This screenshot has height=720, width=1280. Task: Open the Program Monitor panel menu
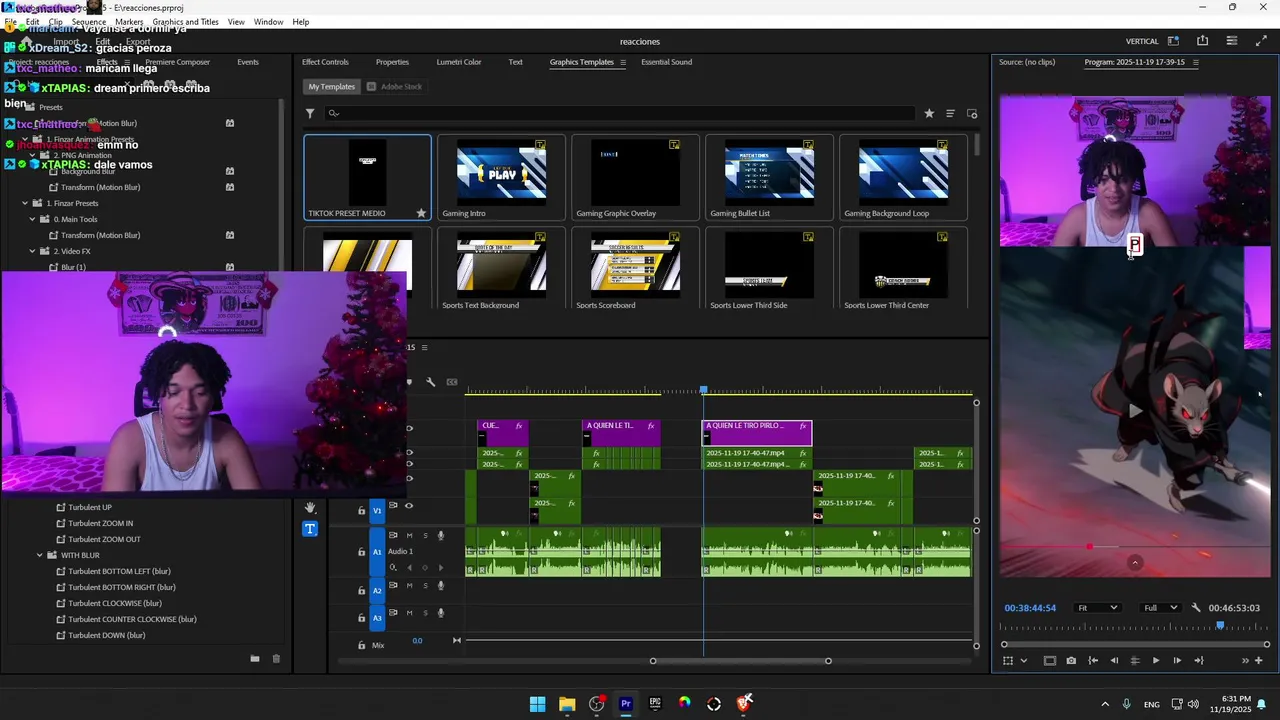1195,62
